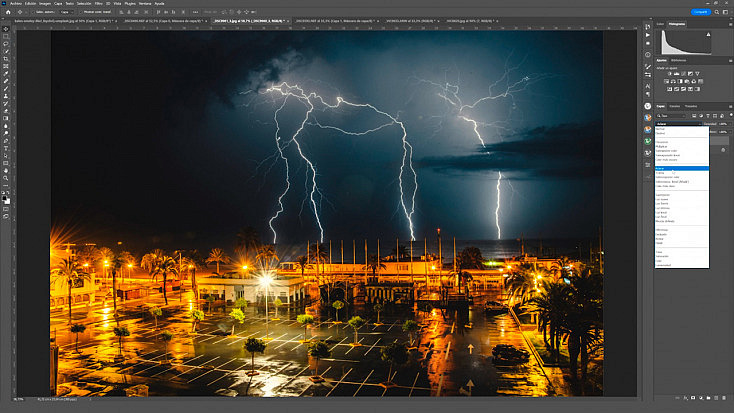734x413 pixels.
Task: Click the Brightness/Contrast adjustment icon
Action: coord(670,74)
